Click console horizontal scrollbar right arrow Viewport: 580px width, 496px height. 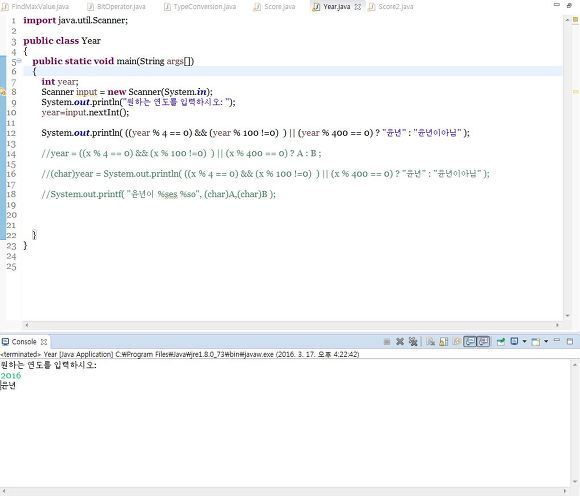pyautogui.click(x=564, y=492)
